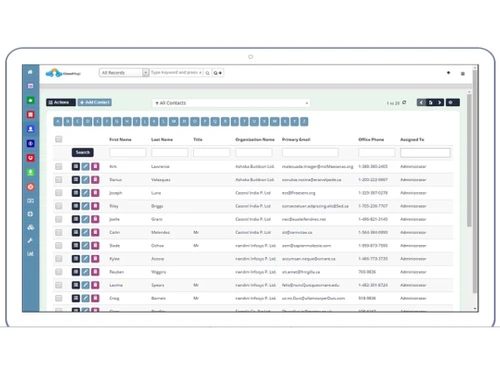Edit contact Kirk Lawrence with pencil icon
This screenshot has height=375, width=500.
coord(85,166)
